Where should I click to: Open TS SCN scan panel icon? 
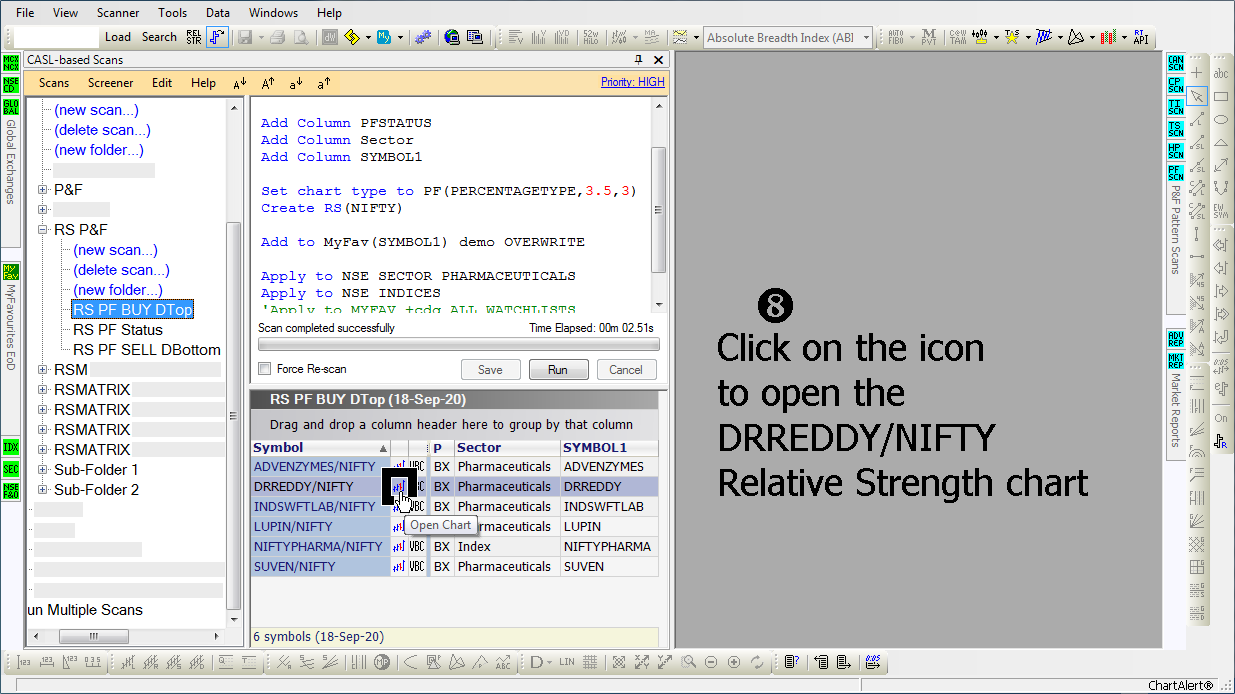[x=1175, y=130]
